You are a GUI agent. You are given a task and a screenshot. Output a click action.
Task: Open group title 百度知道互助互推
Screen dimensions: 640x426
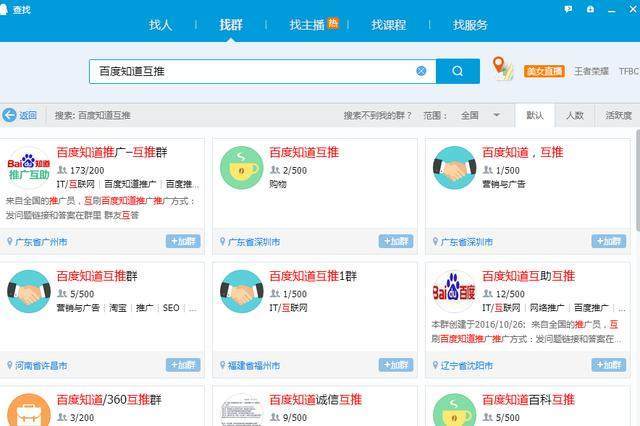click(529, 276)
